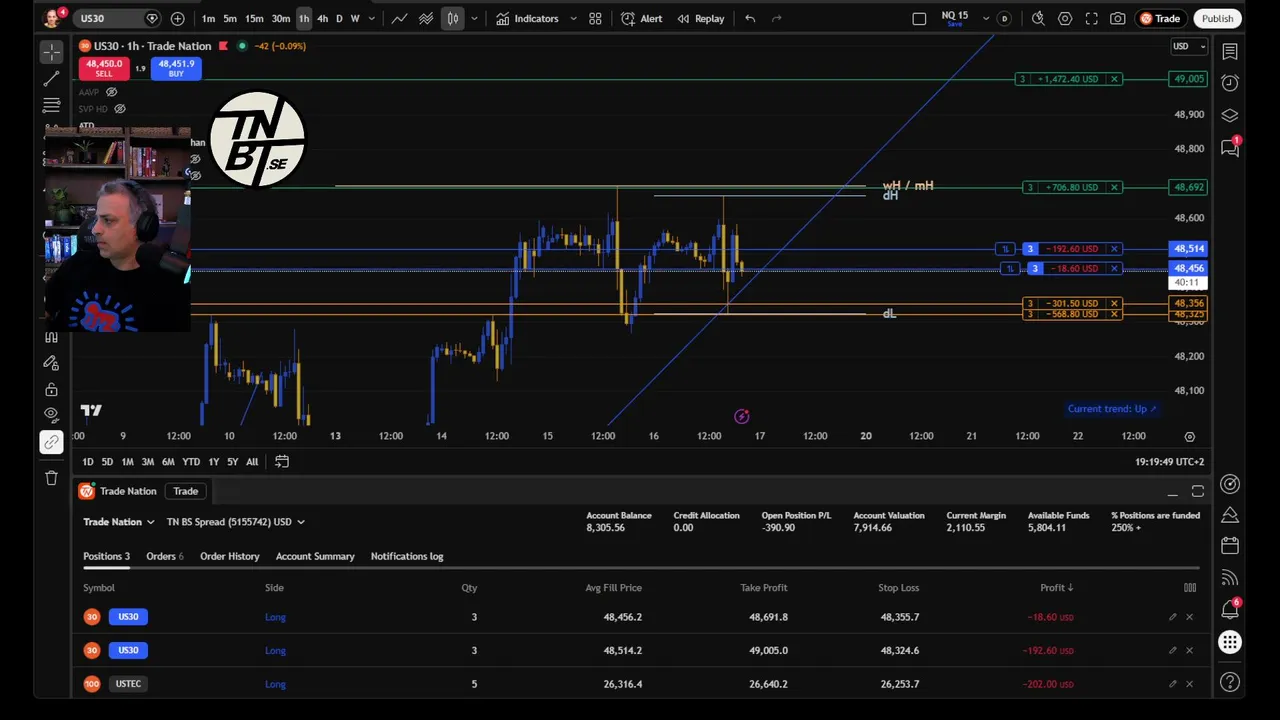
Task: Close the USTEC position row
Action: click(x=1189, y=684)
